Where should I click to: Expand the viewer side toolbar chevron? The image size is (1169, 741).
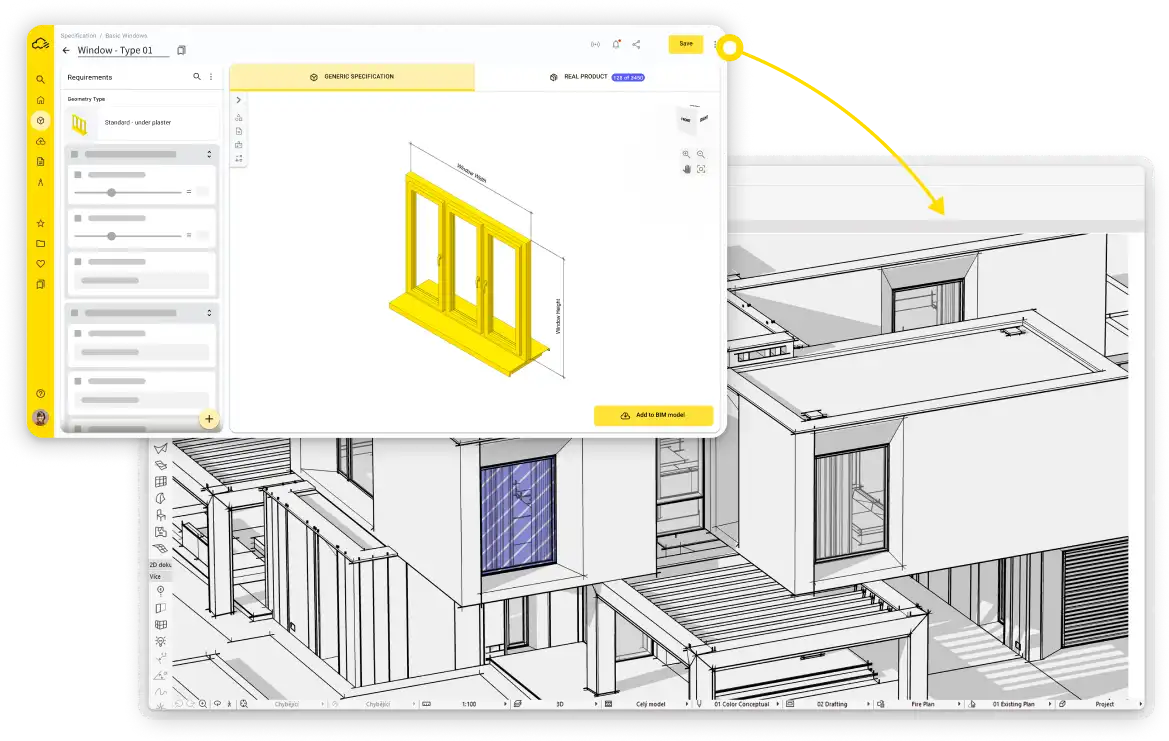[x=239, y=100]
